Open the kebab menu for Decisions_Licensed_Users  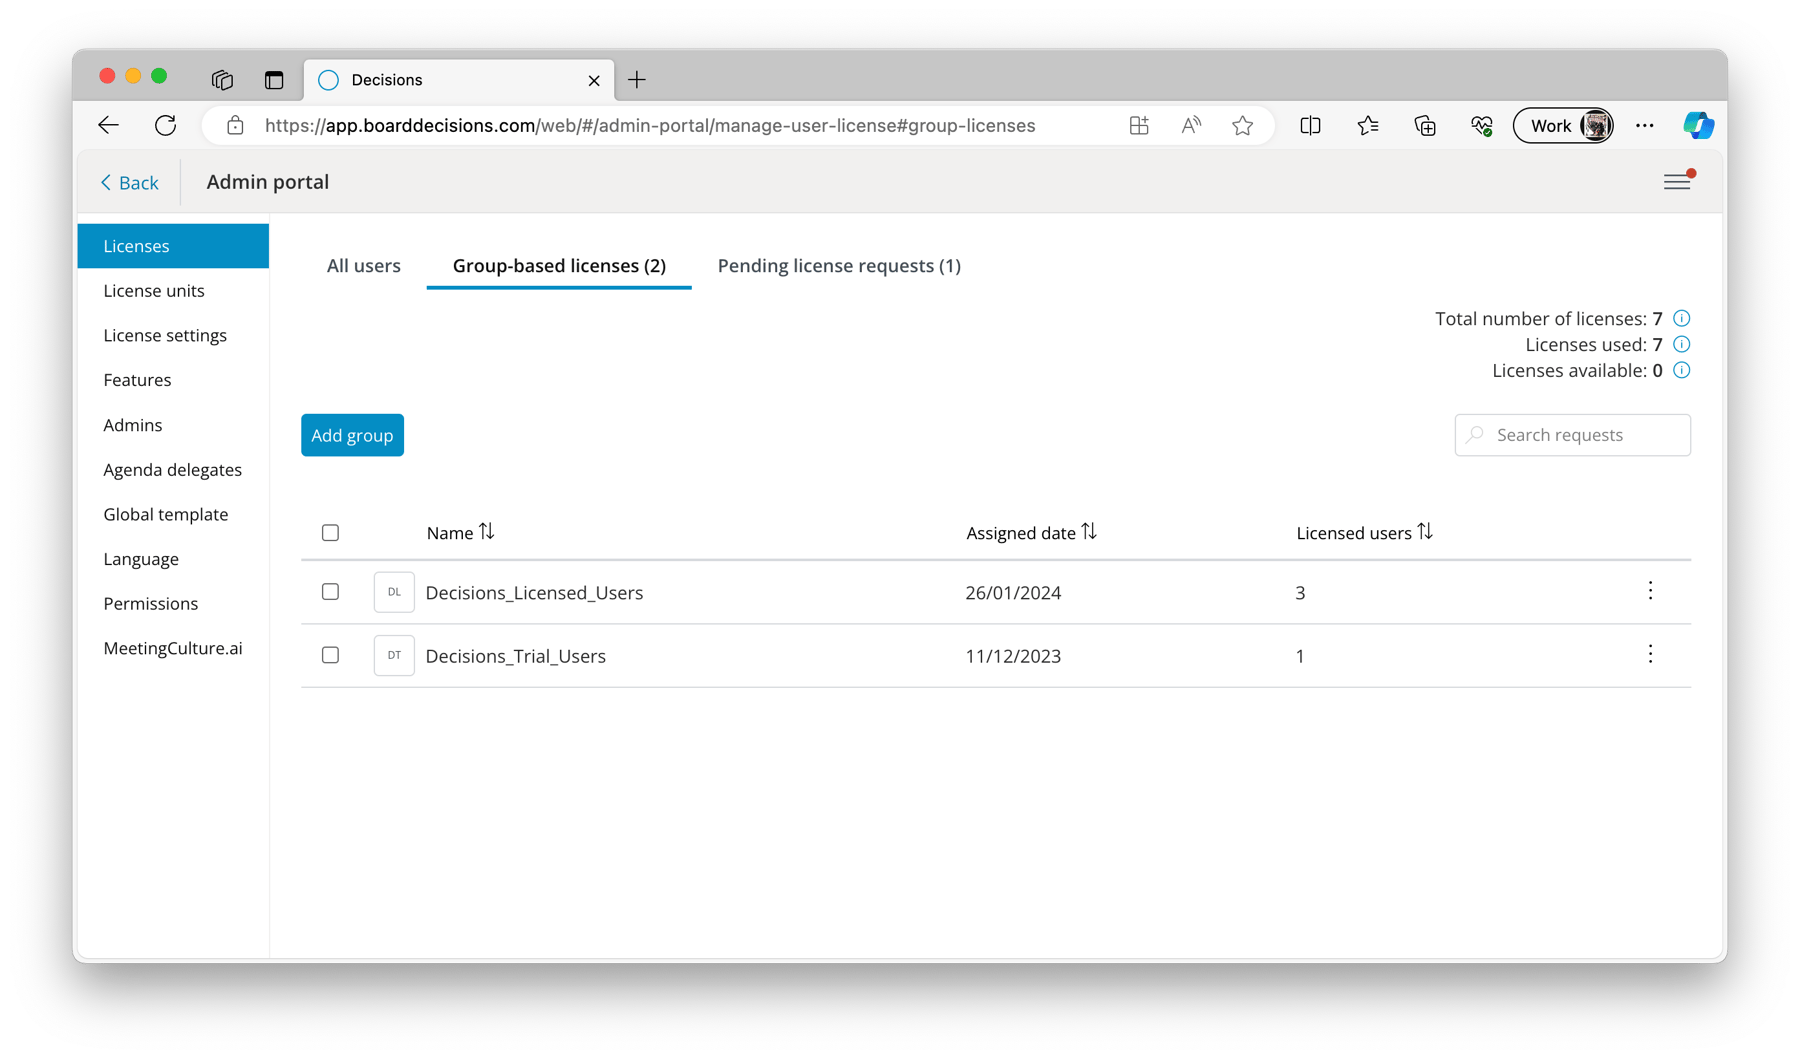tap(1650, 591)
